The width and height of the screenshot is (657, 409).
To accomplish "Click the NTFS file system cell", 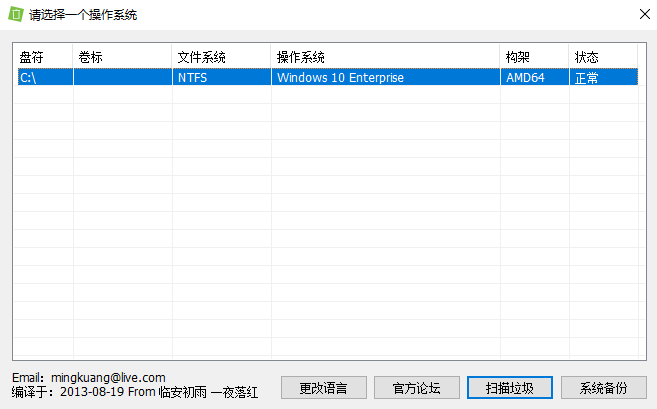I will pyautogui.click(x=222, y=77).
